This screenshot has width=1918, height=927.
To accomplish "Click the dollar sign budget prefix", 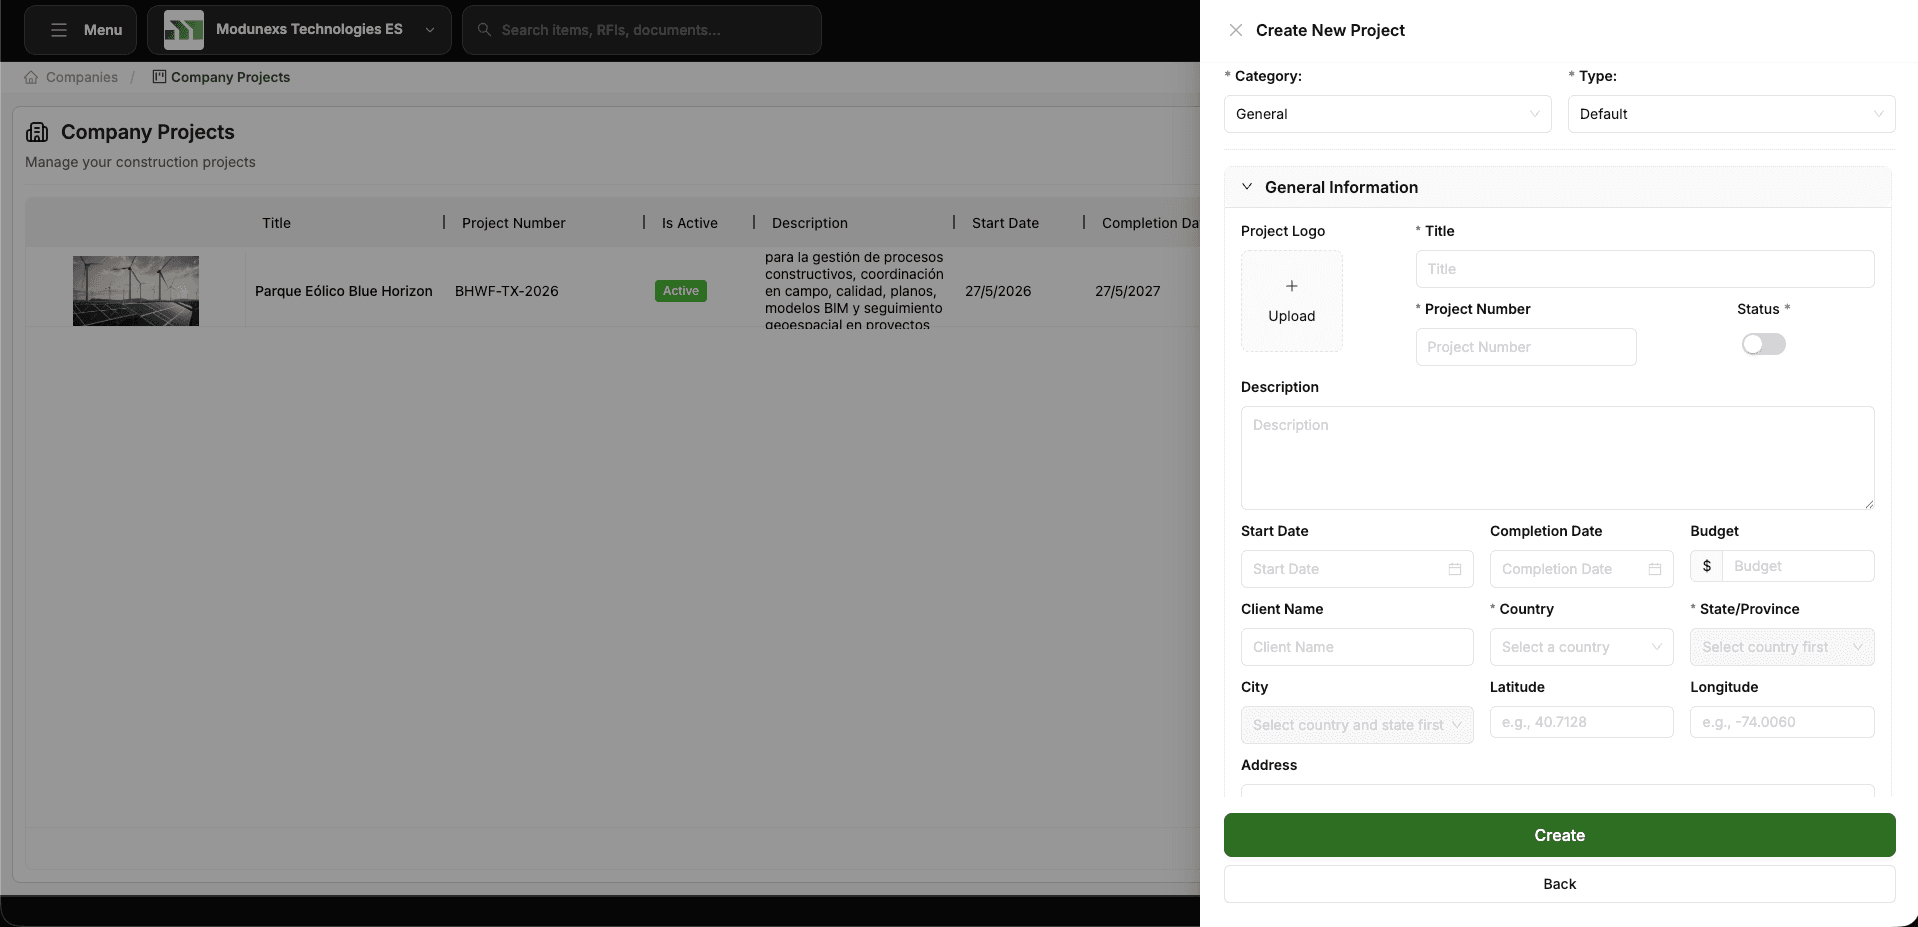I will pyautogui.click(x=1707, y=566).
